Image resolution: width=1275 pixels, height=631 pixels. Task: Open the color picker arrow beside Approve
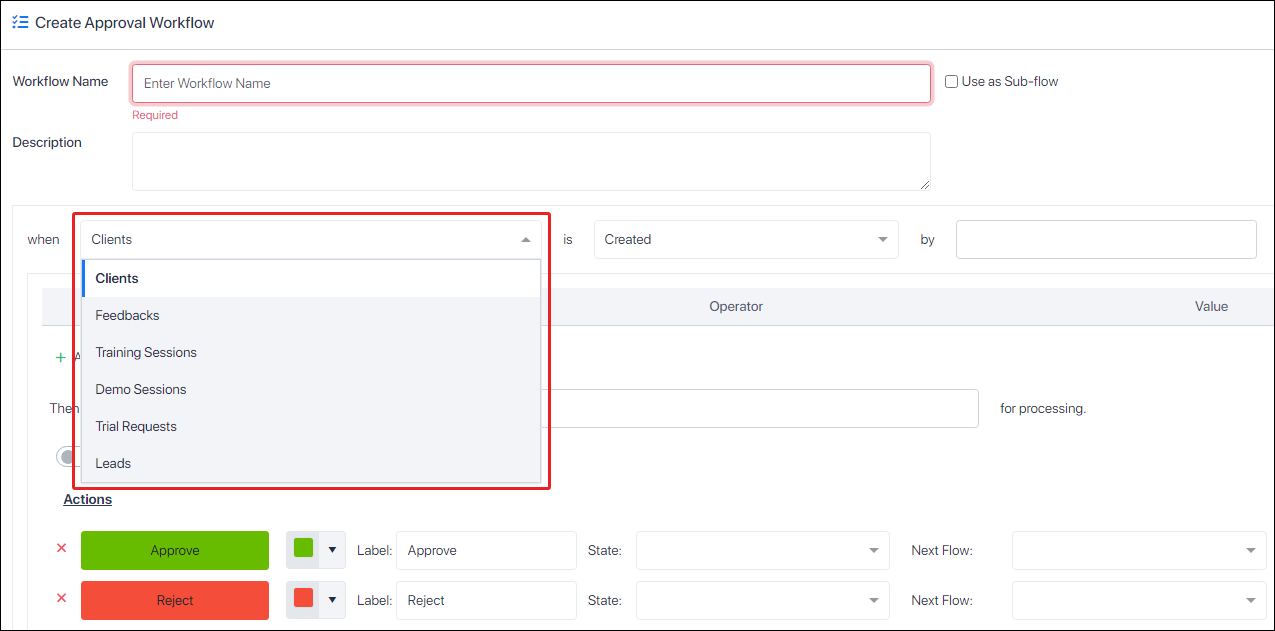[333, 550]
